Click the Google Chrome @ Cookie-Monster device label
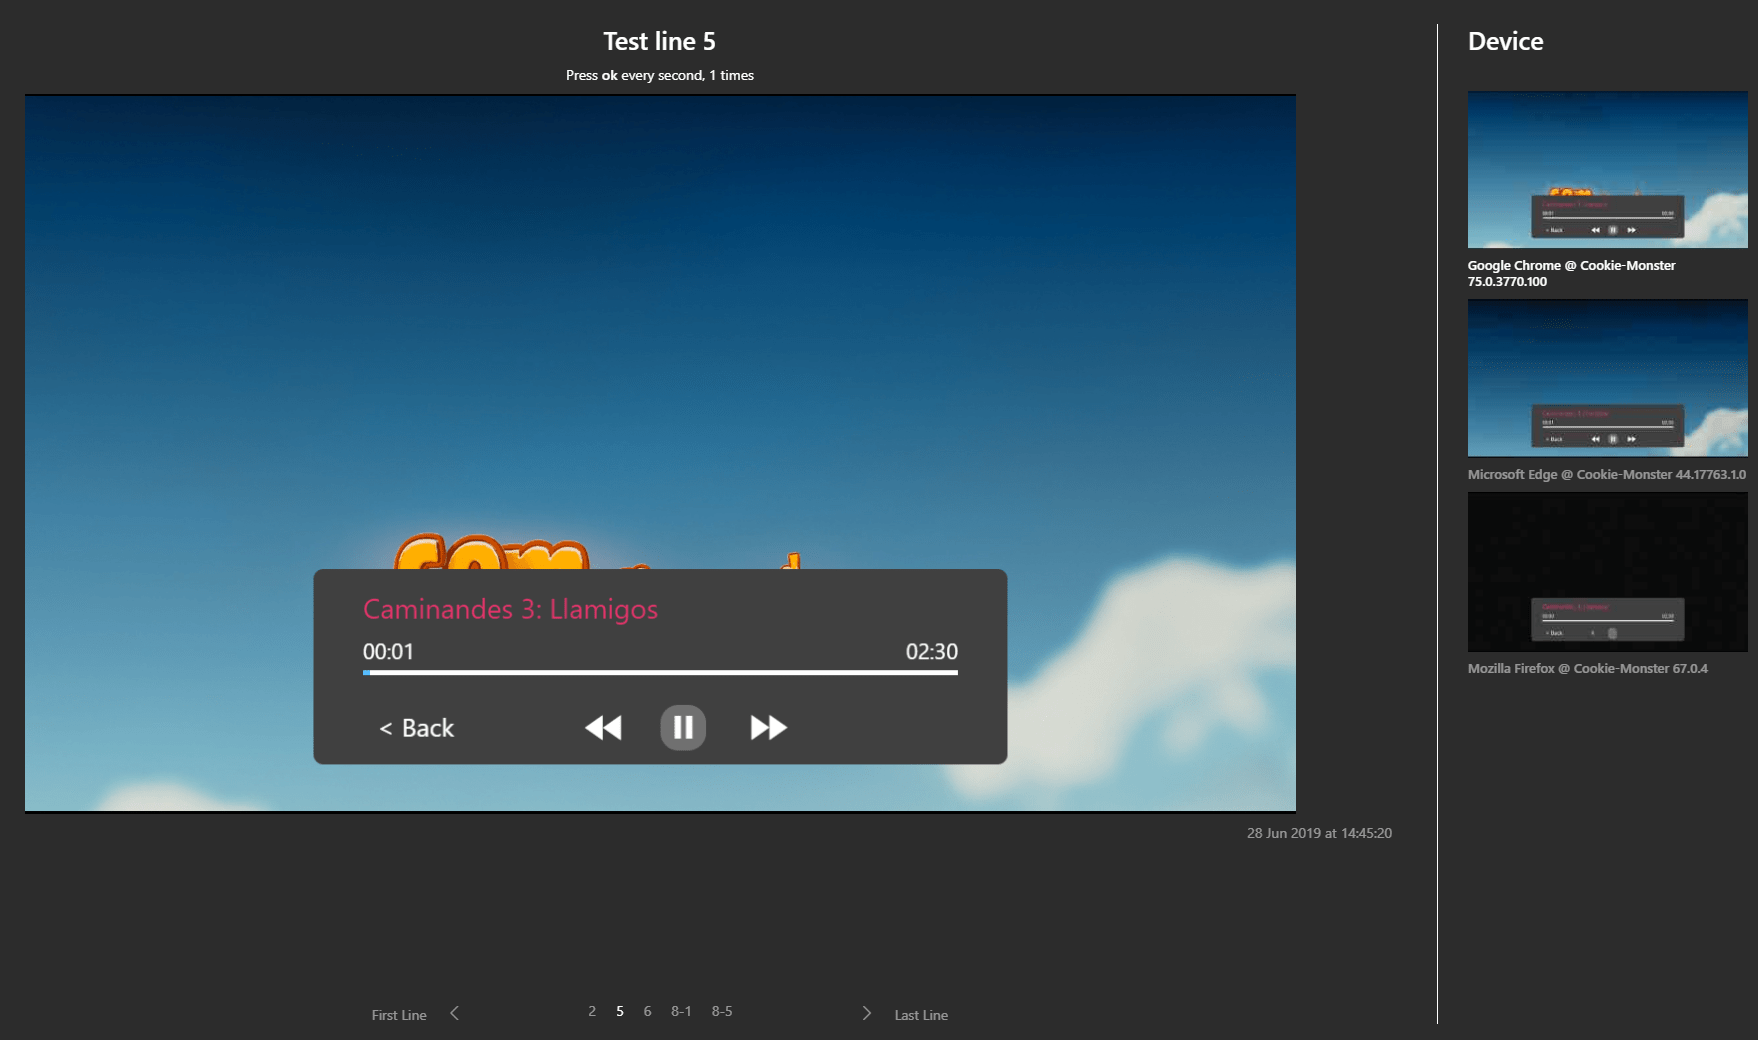The height and width of the screenshot is (1040, 1758). pos(1570,274)
